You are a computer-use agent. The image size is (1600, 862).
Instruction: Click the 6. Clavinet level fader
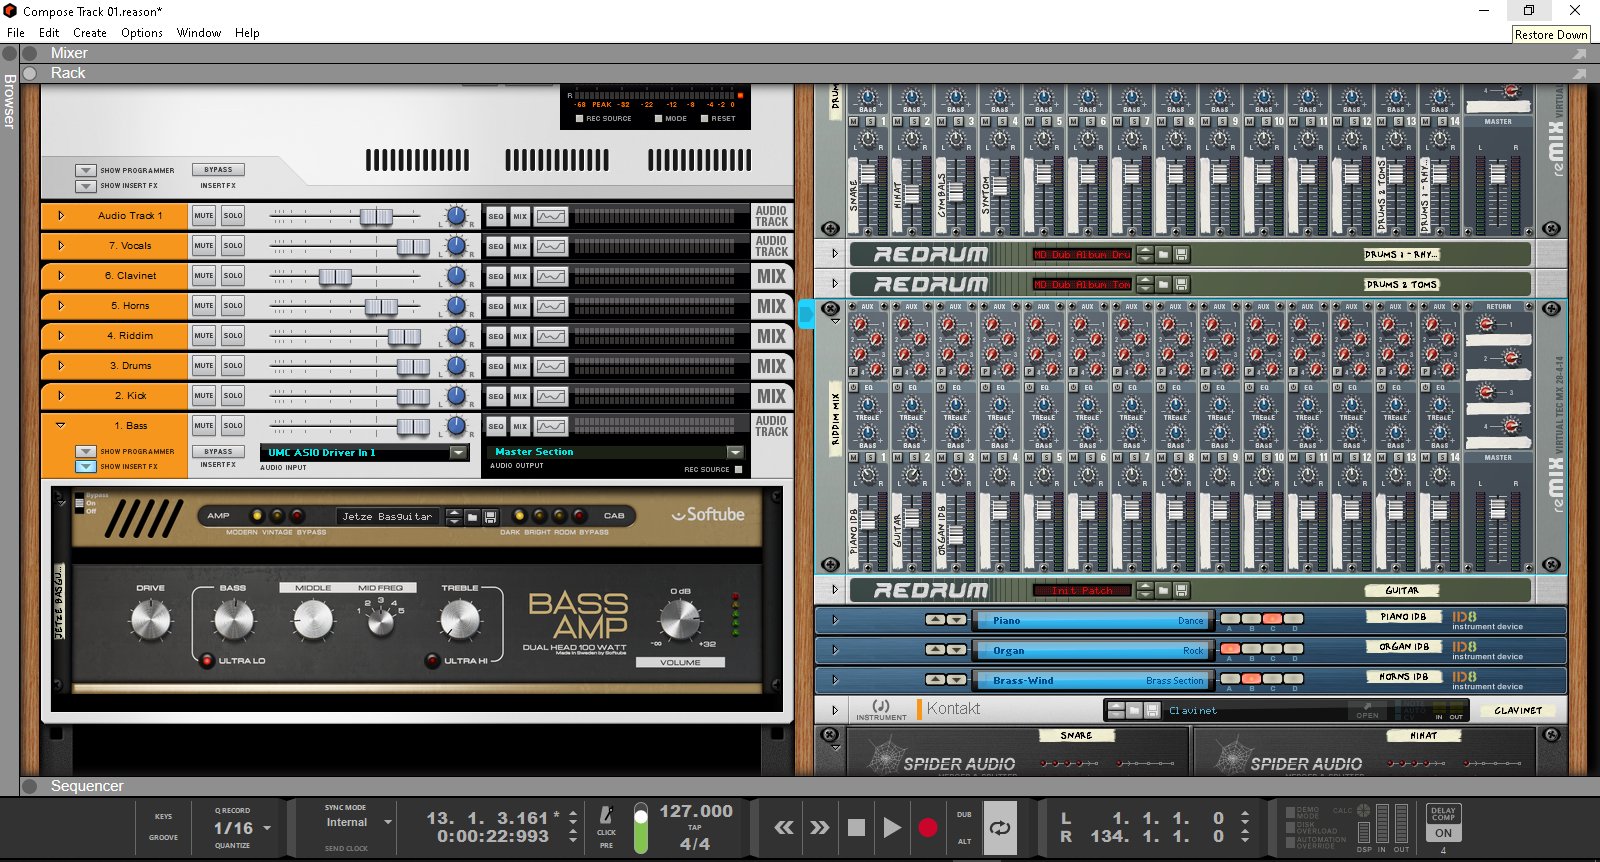[335, 276]
